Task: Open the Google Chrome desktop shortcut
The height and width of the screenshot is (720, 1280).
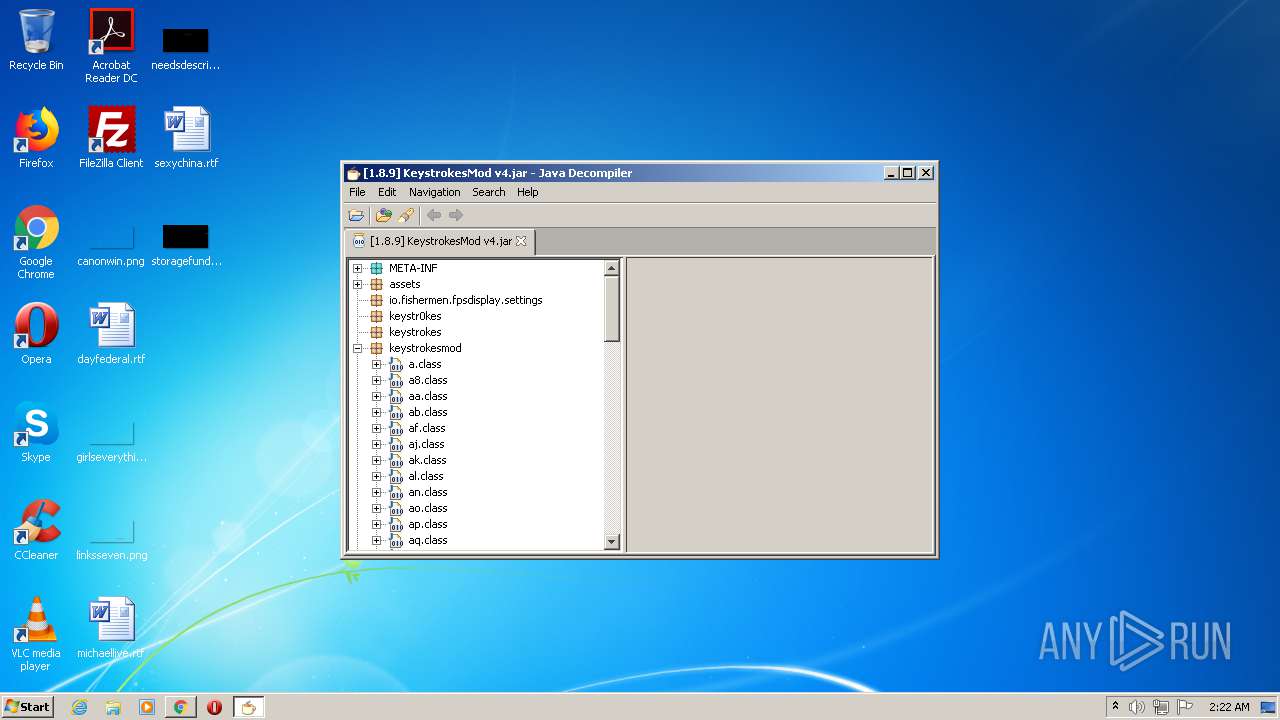Action: 36,243
